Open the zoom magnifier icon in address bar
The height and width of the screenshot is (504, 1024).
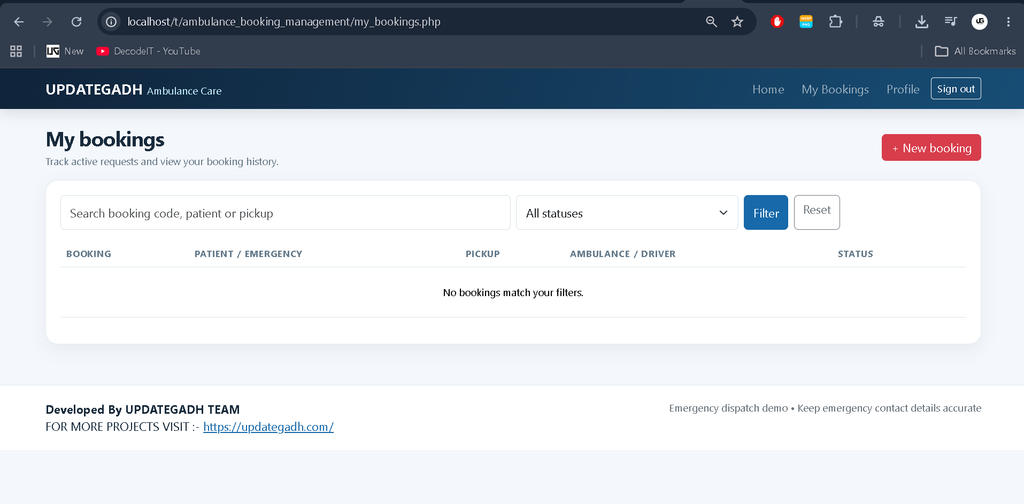coord(711,22)
